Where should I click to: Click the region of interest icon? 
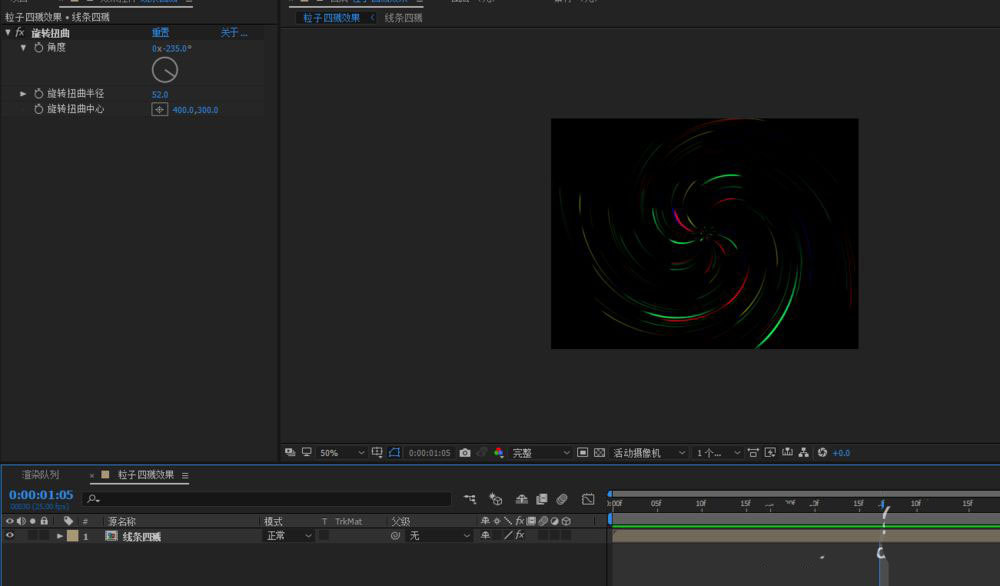click(x=583, y=453)
